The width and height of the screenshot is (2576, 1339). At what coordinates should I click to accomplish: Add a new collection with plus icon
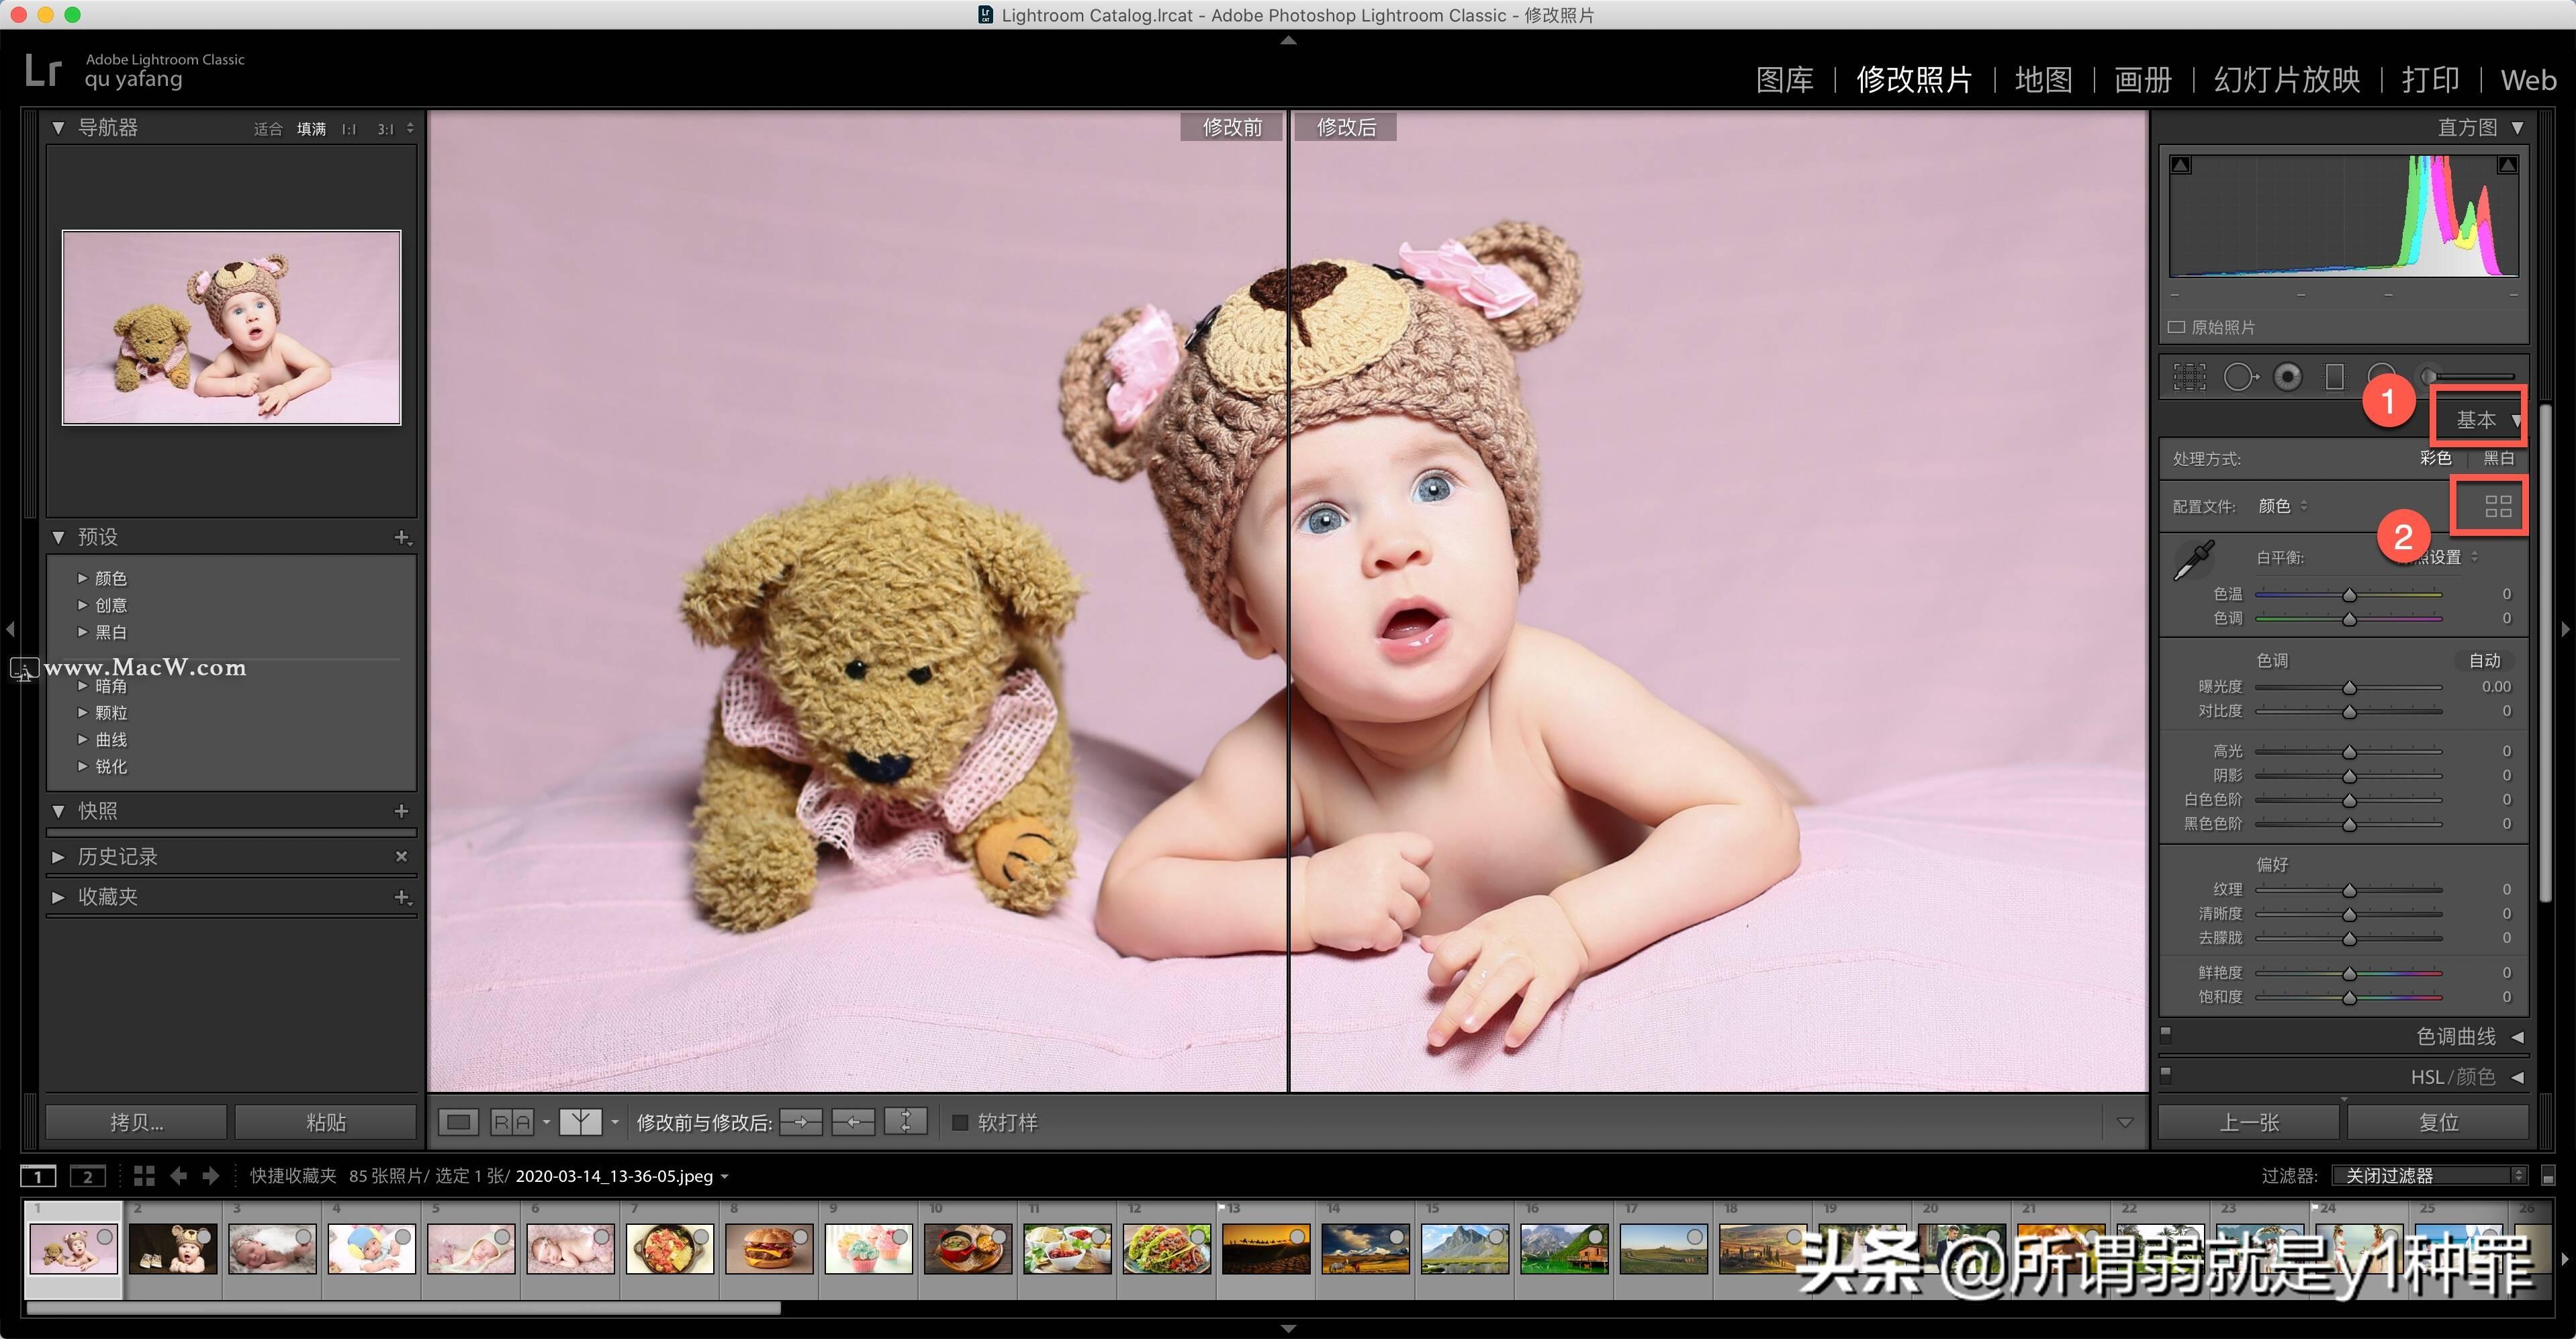pos(402,897)
